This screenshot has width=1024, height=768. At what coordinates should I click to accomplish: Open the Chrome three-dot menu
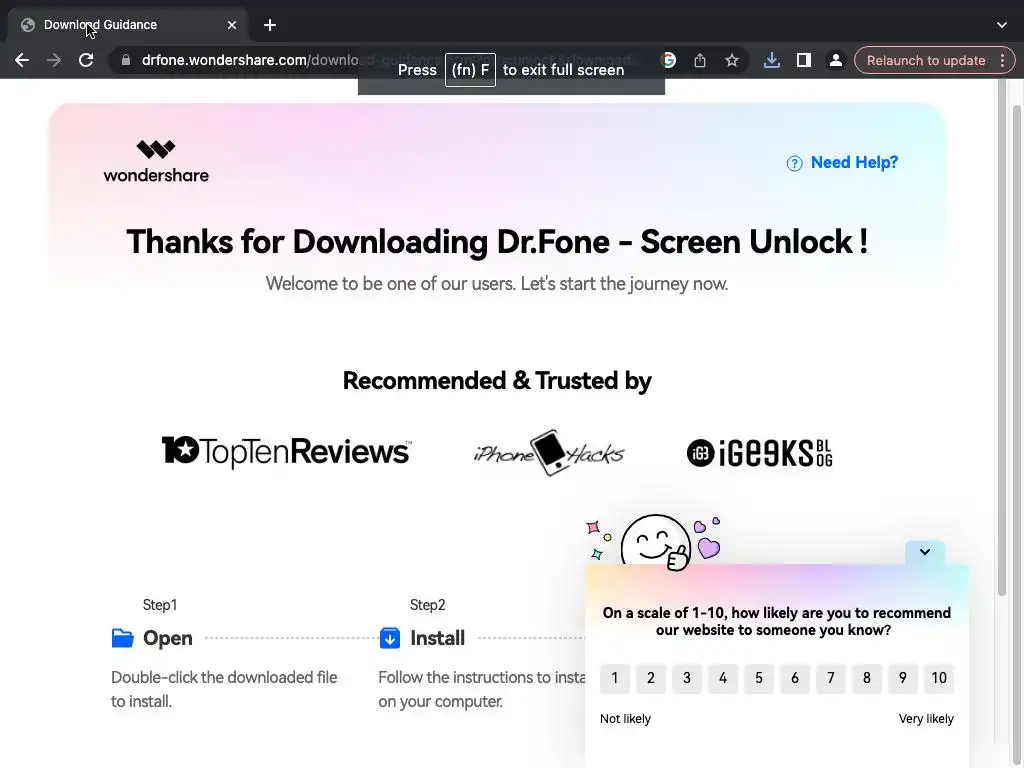coord(1002,60)
